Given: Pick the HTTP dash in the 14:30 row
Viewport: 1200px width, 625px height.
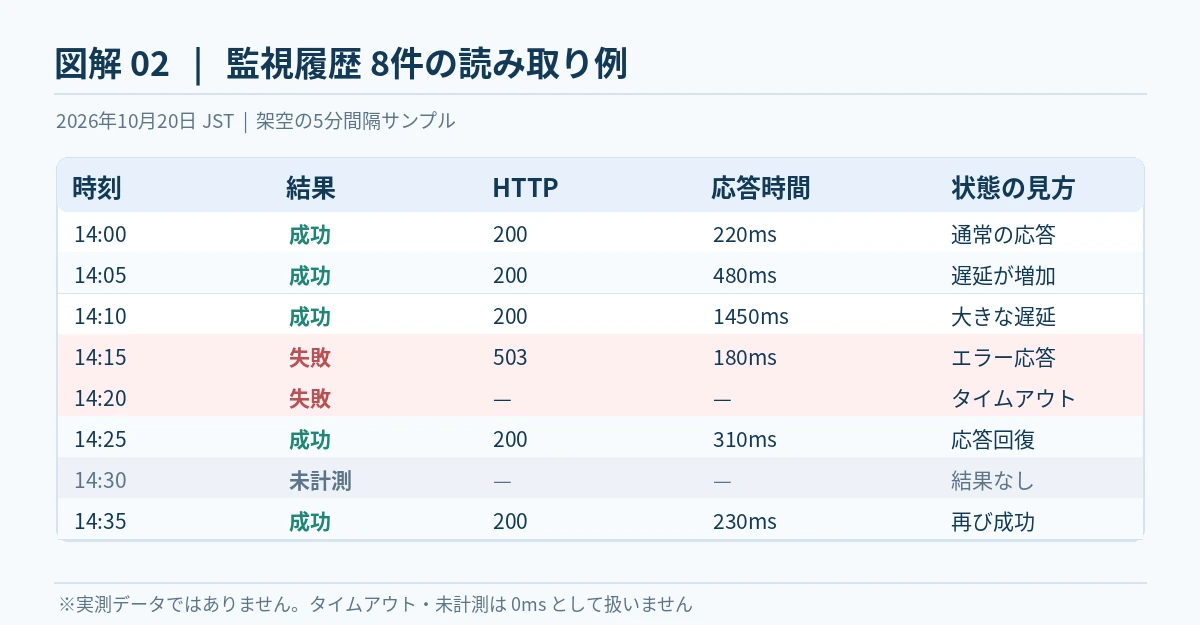Looking at the screenshot, I should point(502,481).
